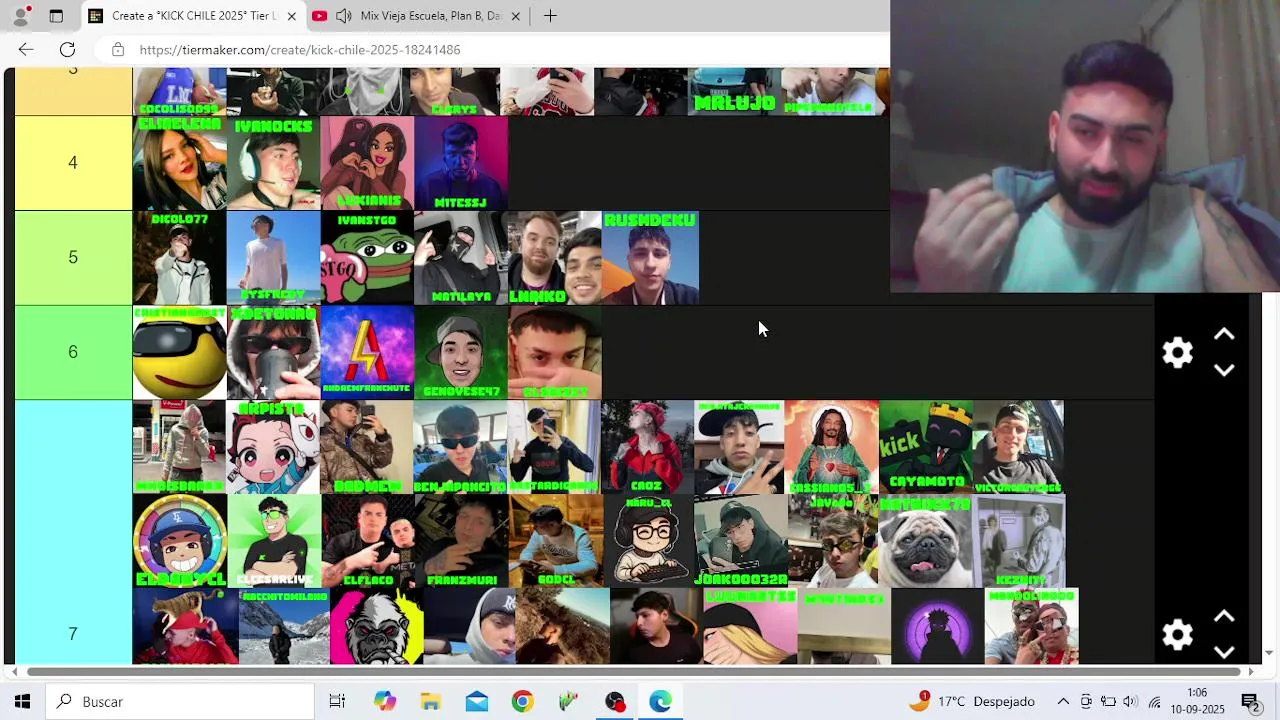Open Copilot from the taskbar
Viewport: 1280px width, 720px height.
(384, 702)
